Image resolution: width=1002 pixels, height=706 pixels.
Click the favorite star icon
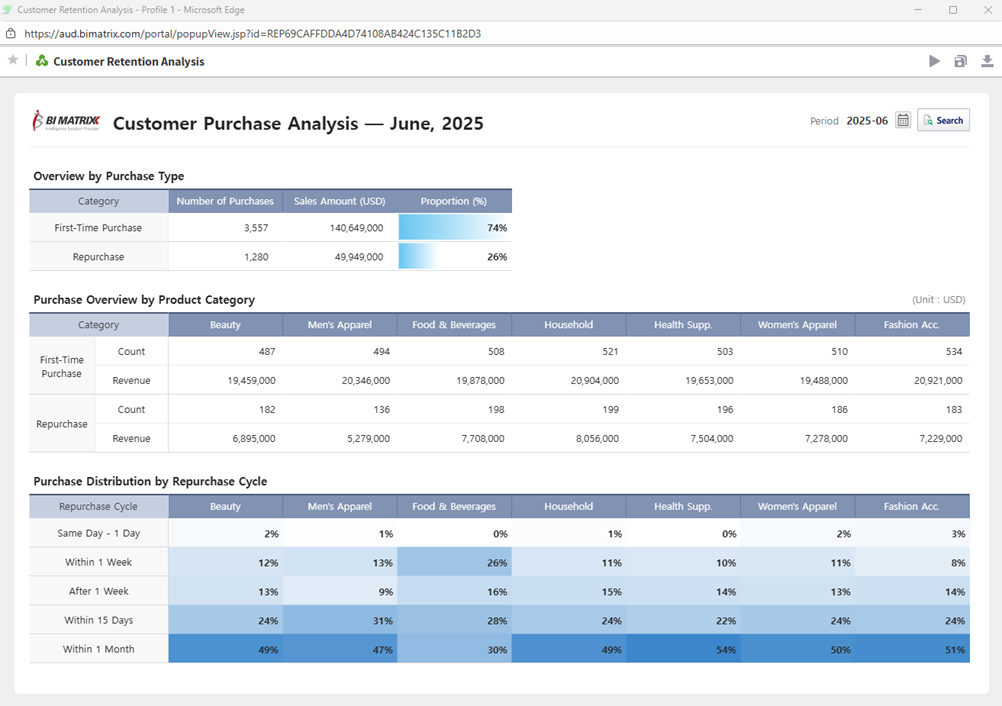13,60
